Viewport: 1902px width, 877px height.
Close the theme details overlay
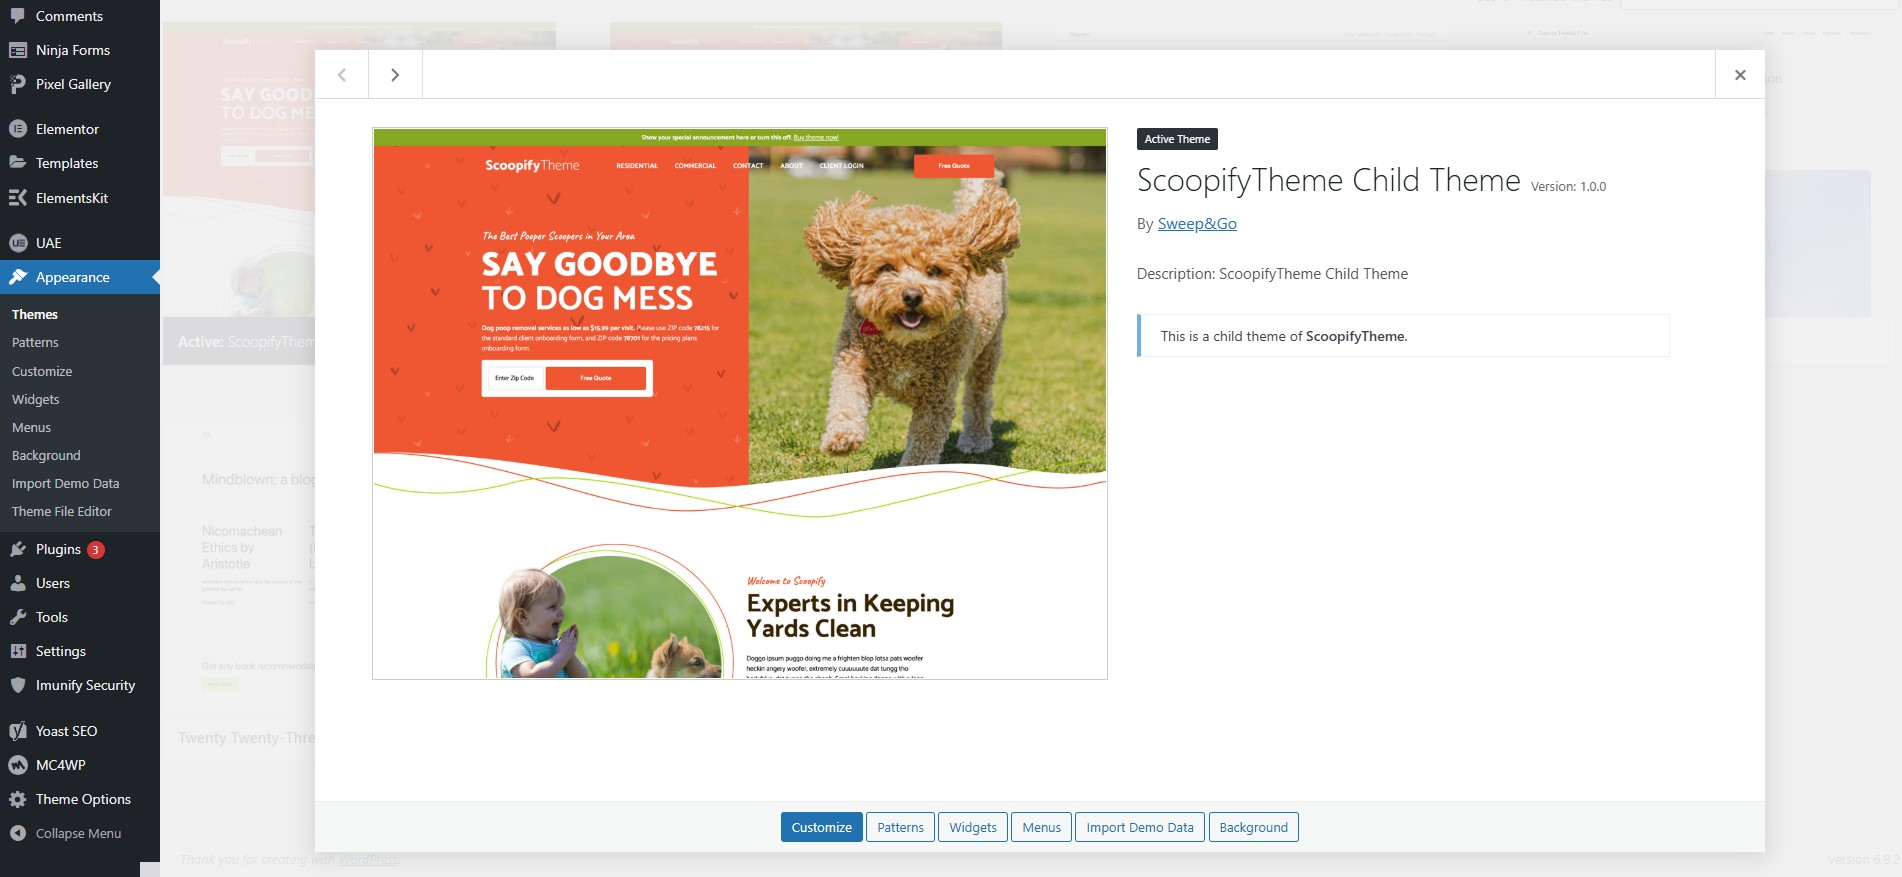click(x=1740, y=75)
